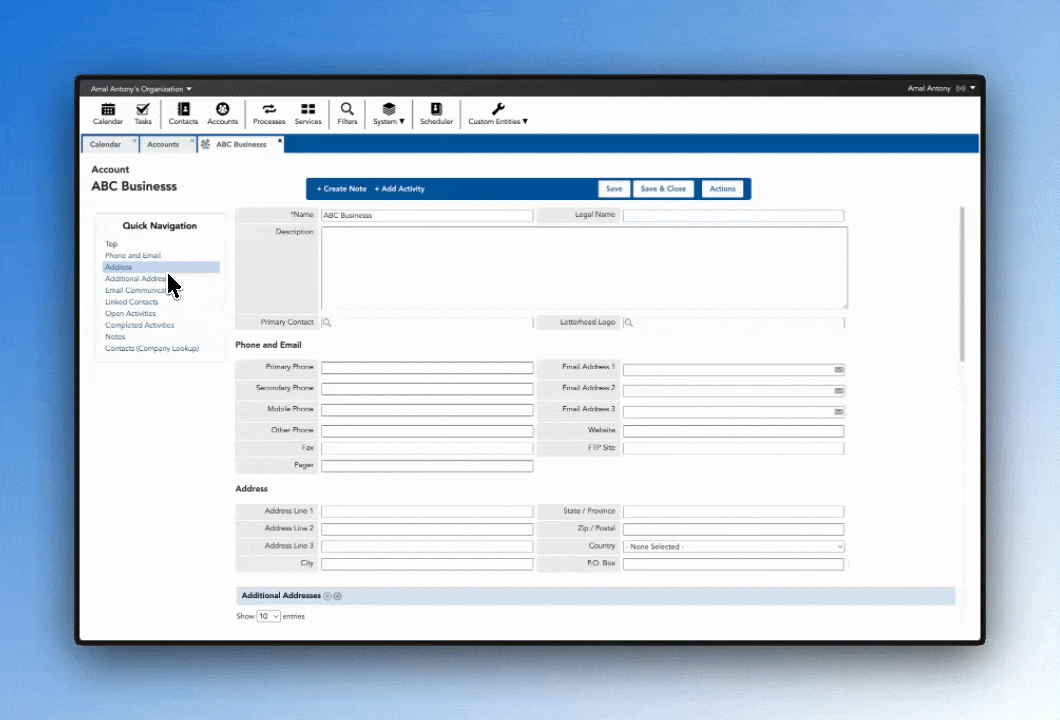The height and width of the screenshot is (720, 1060).
Task: Jump to Notes in Quick Navigation
Action: (x=115, y=337)
